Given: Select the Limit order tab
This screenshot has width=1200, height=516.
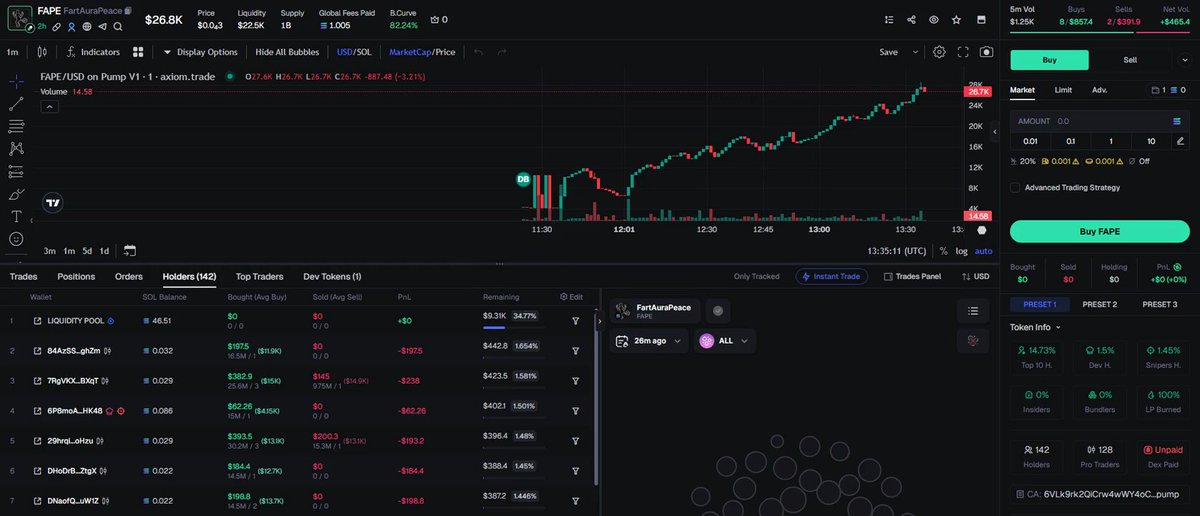Looking at the screenshot, I should pos(1063,90).
